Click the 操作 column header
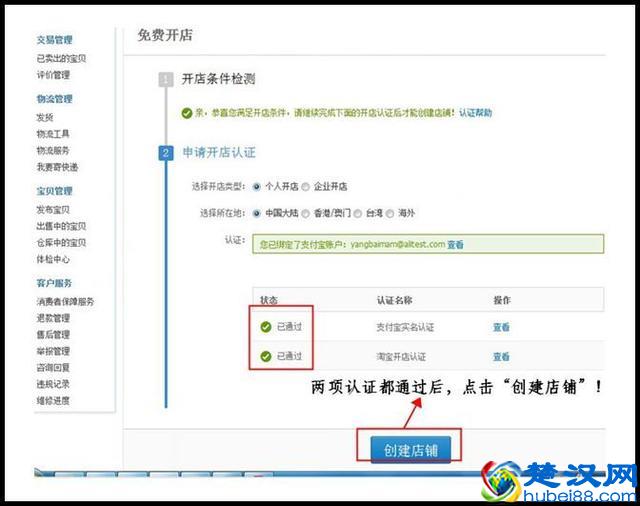This screenshot has width=640, height=506. coord(502,300)
